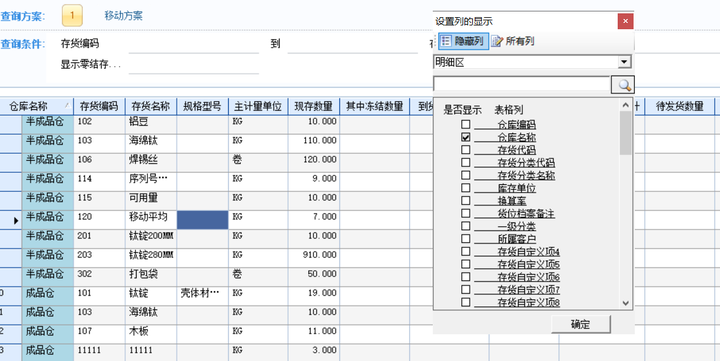Click the 换算率 column label
720x361 pixels.
(512, 201)
